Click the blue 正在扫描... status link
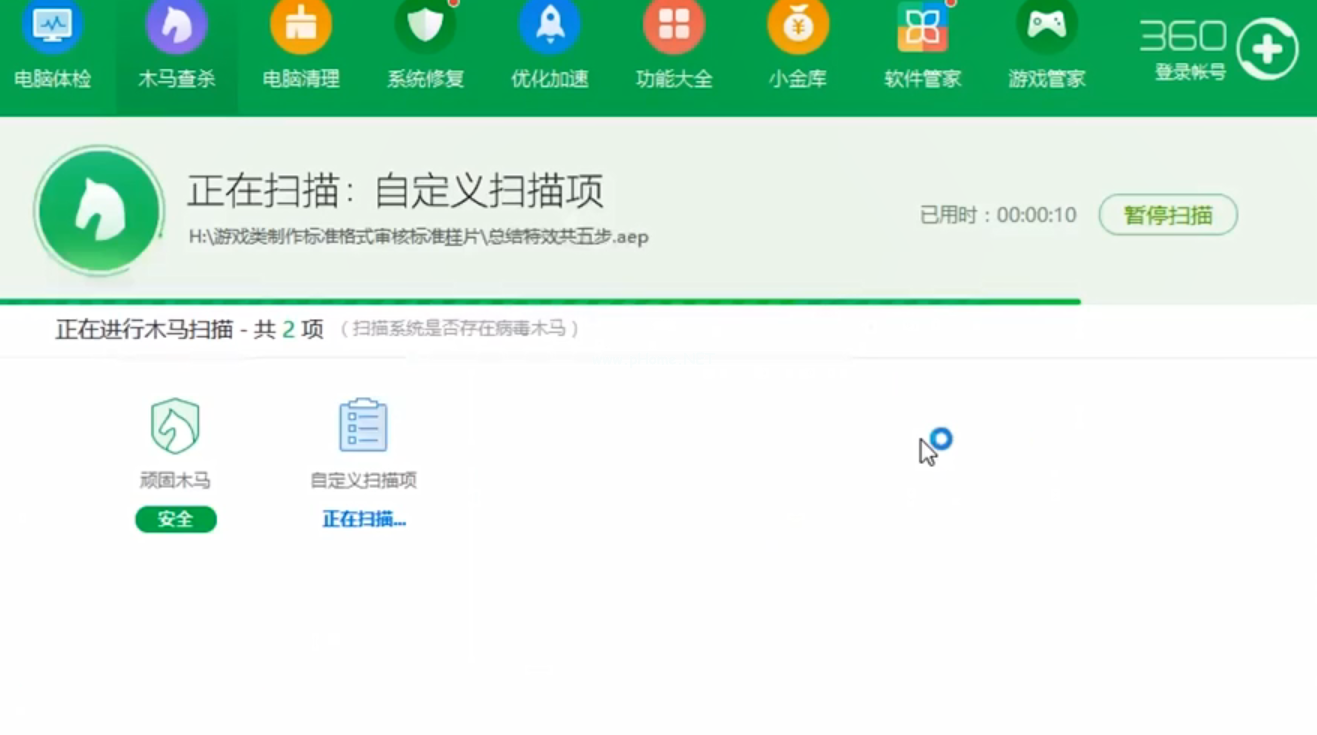 tap(364, 520)
